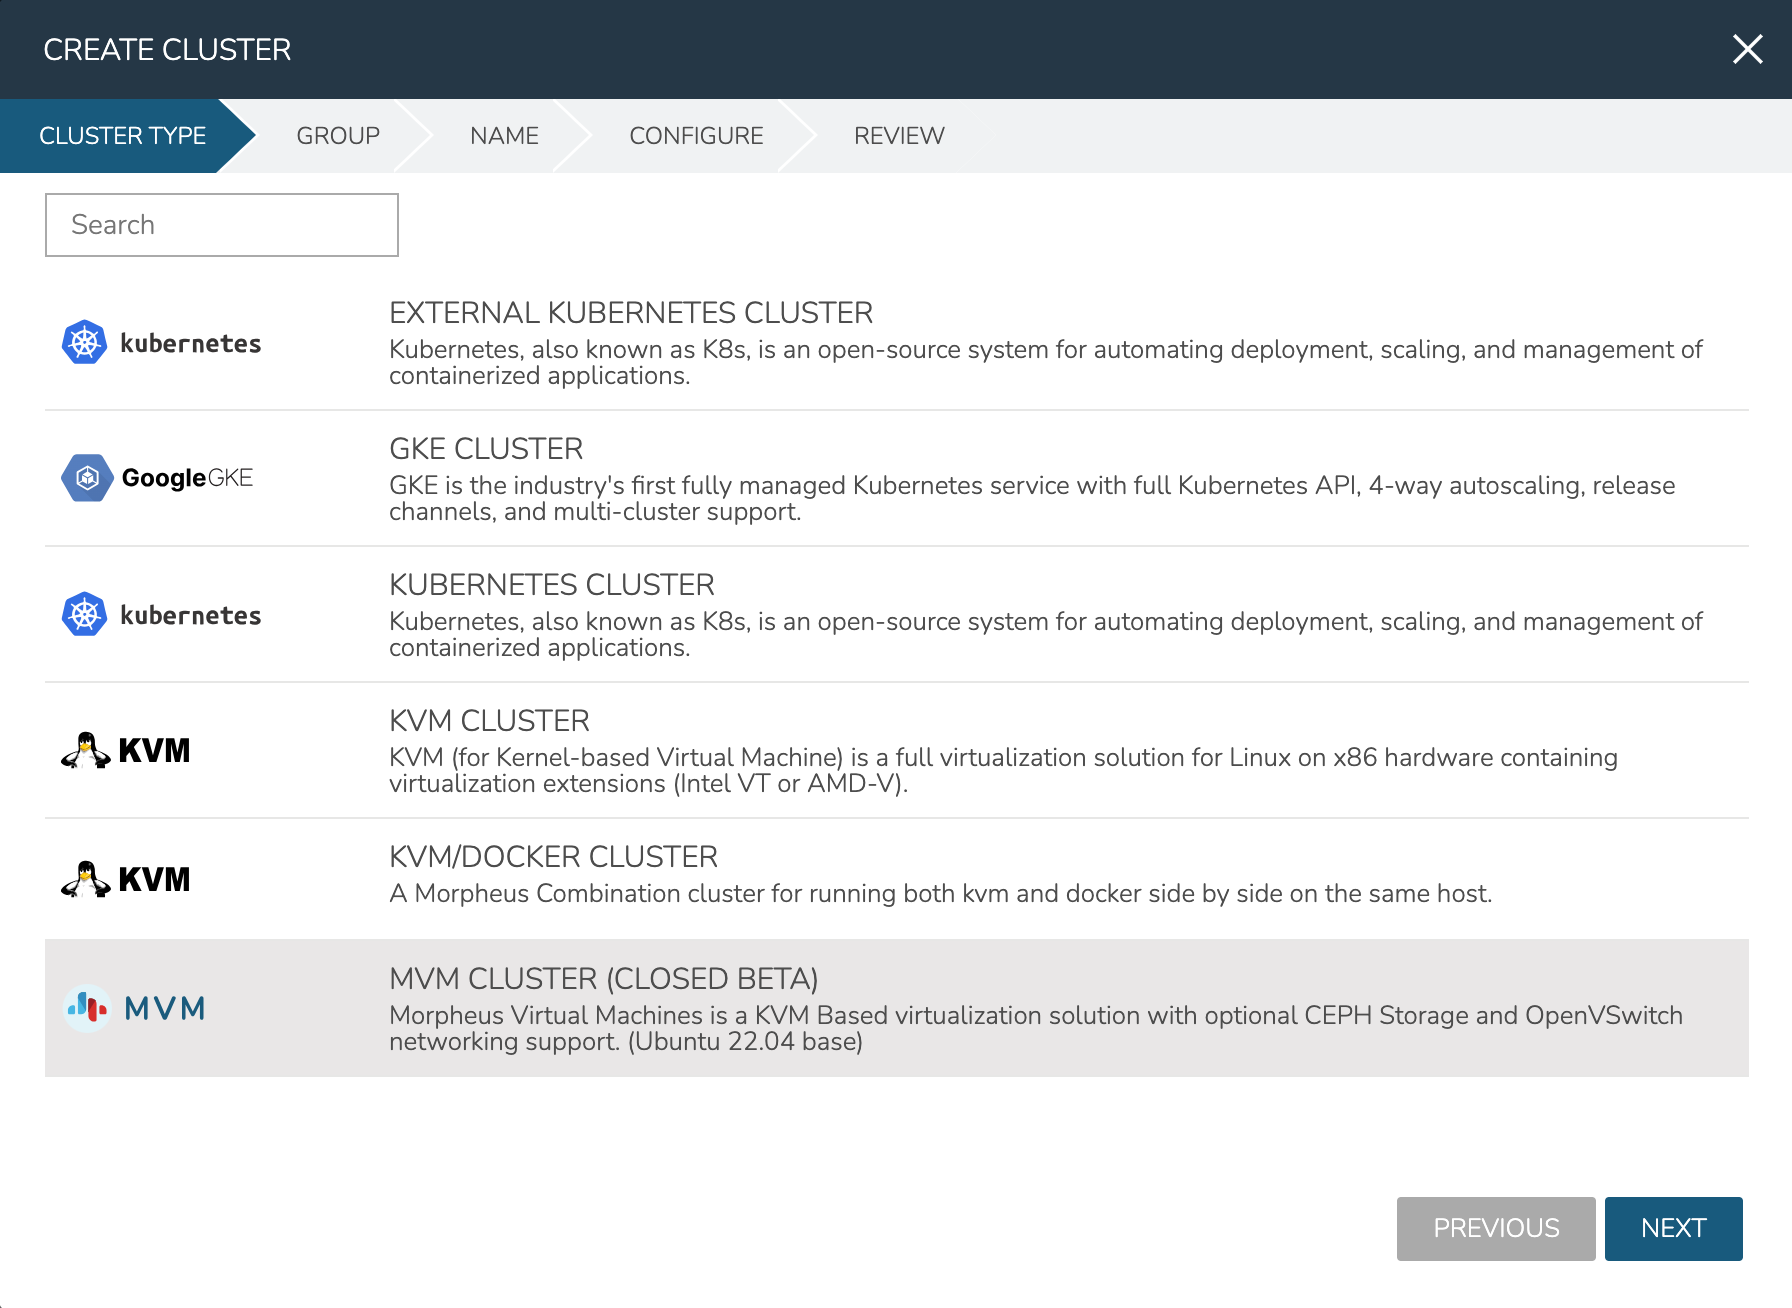Choose KVM/Docker Cluster description text
This screenshot has height=1308, width=1792.
tap(940, 894)
